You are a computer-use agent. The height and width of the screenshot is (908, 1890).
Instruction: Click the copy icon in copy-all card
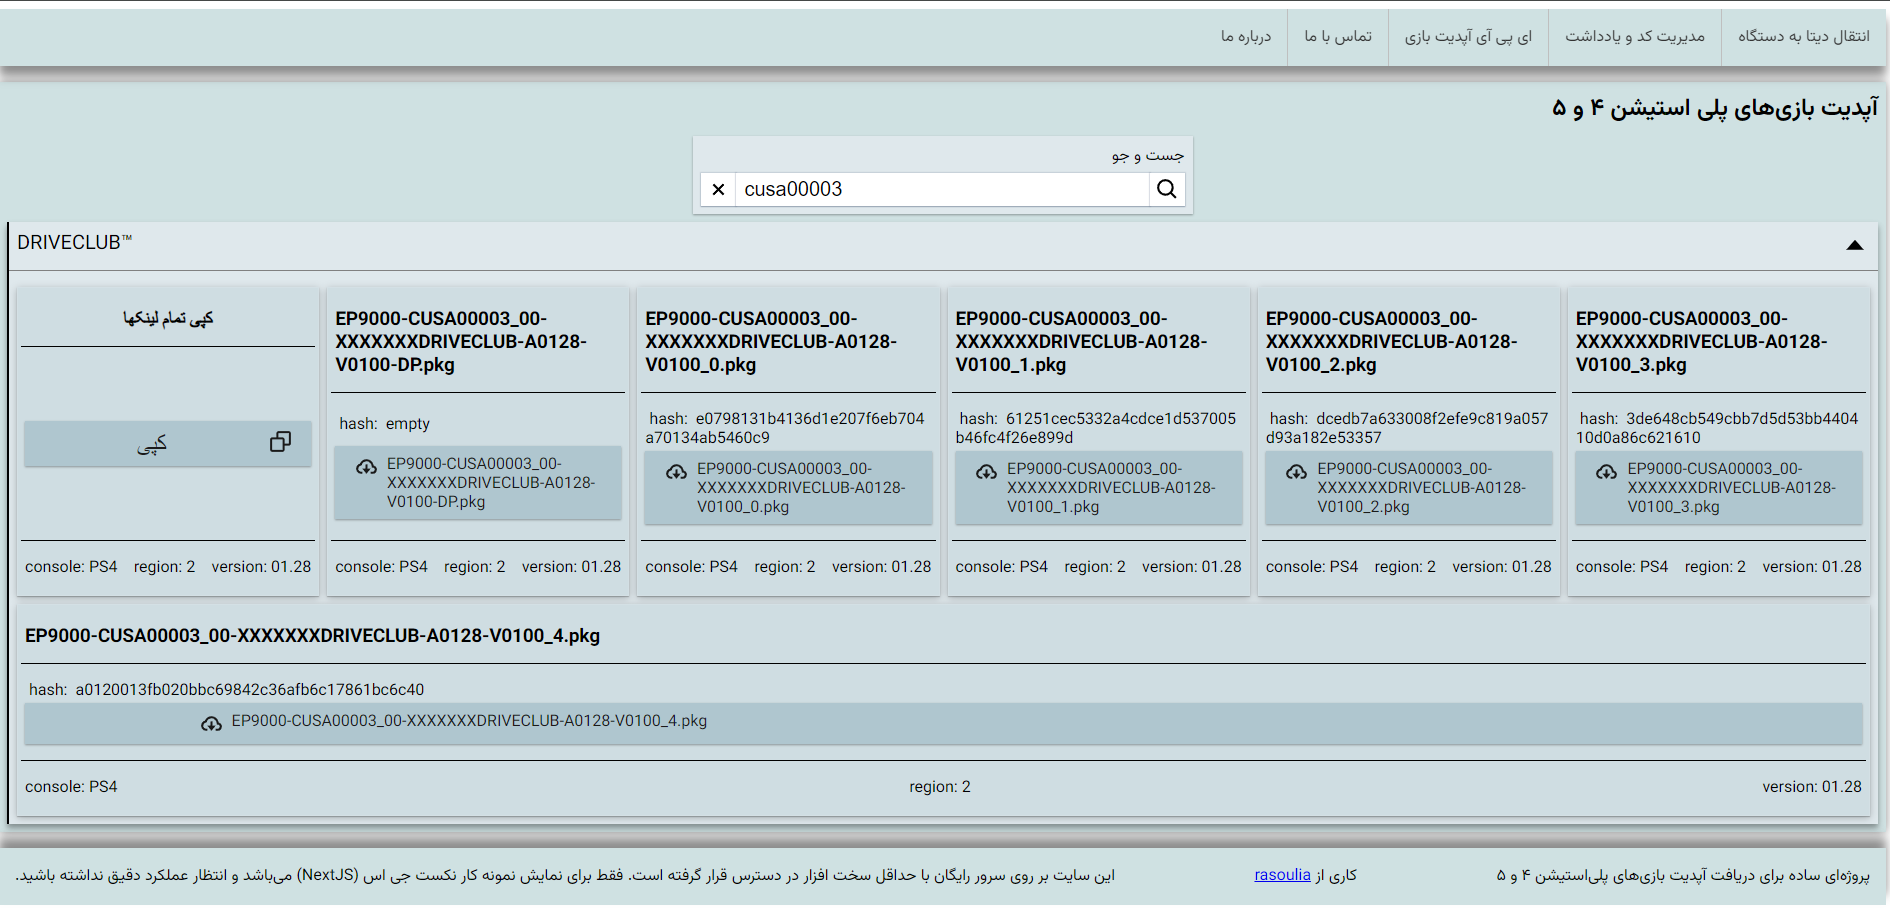(x=280, y=442)
